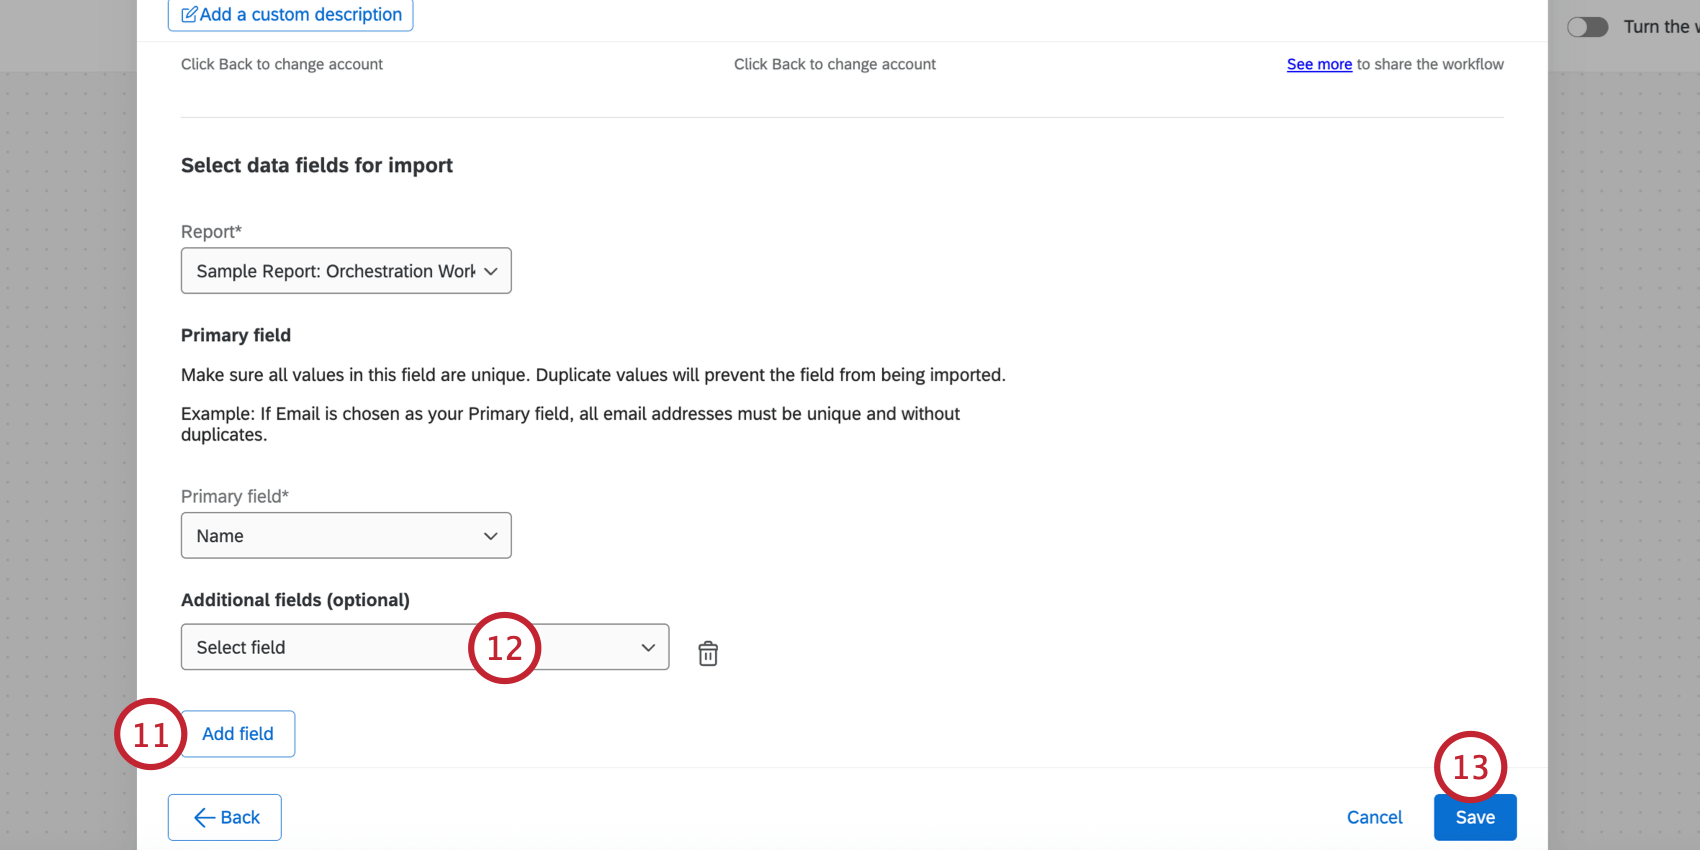The image size is (1700, 850).
Task: Cancel the import configuration
Action: click(1374, 818)
